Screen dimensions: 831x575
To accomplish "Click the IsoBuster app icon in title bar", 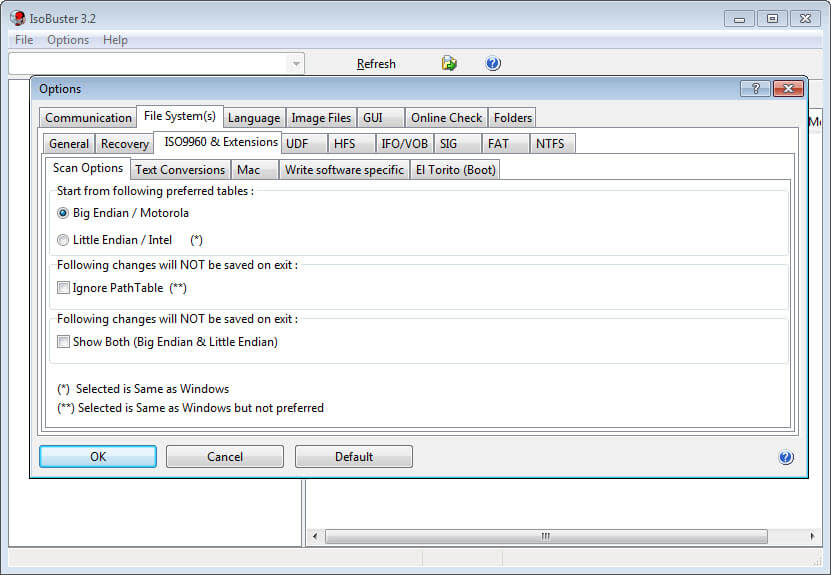I will (x=17, y=19).
